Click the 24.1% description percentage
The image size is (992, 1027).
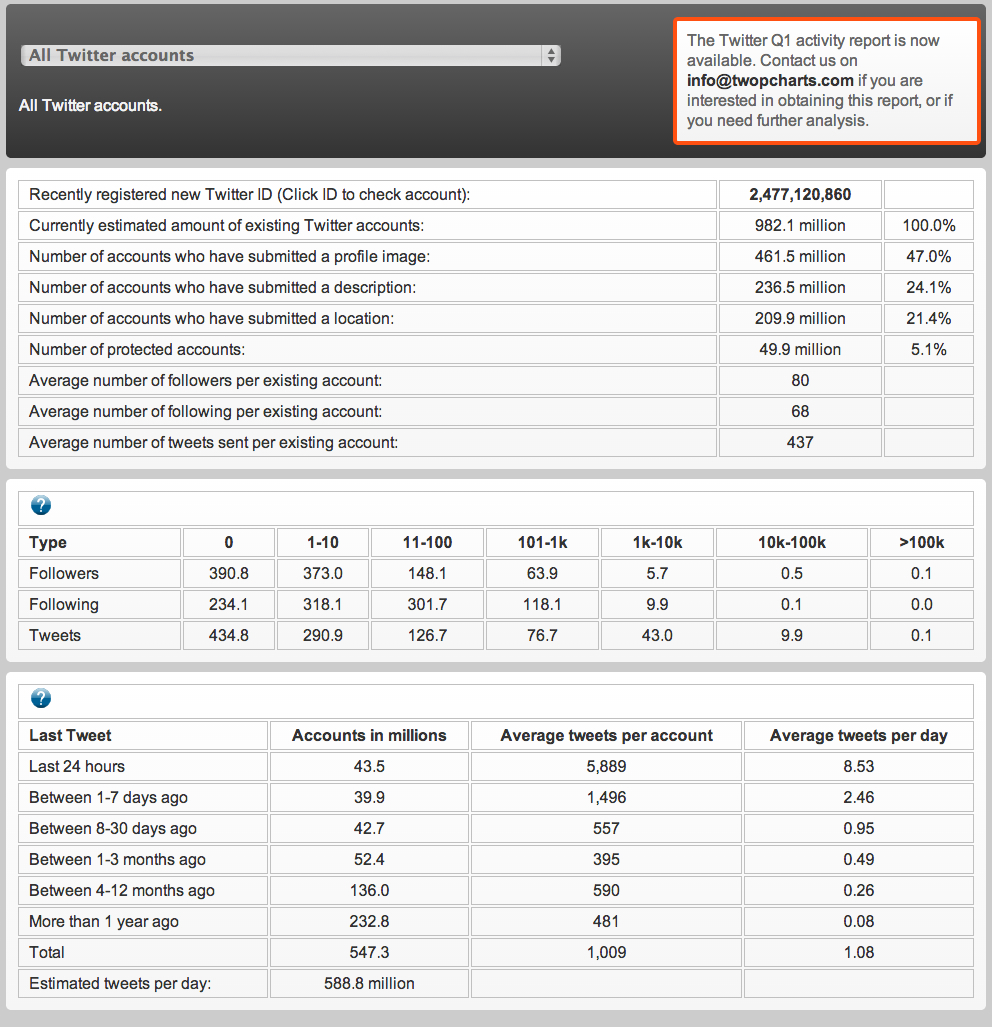click(x=928, y=288)
